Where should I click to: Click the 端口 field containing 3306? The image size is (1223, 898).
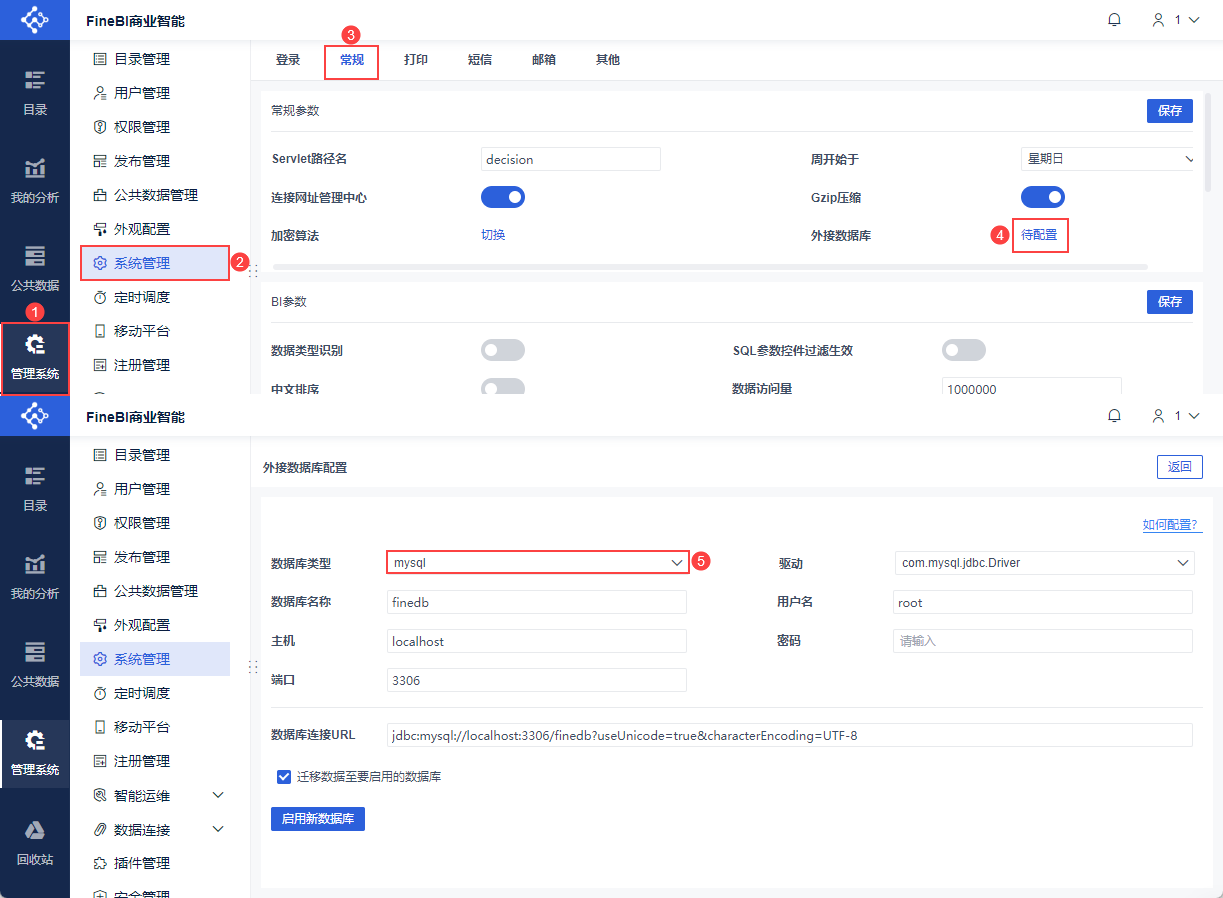(x=537, y=680)
